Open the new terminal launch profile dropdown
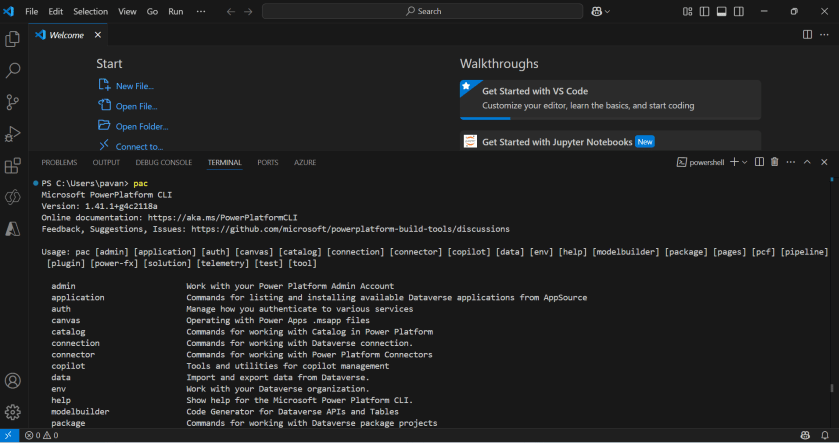 point(744,162)
